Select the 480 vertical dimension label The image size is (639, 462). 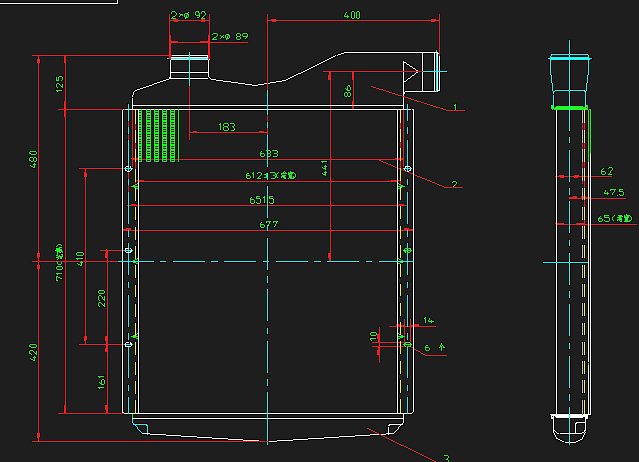[x=33, y=158]
